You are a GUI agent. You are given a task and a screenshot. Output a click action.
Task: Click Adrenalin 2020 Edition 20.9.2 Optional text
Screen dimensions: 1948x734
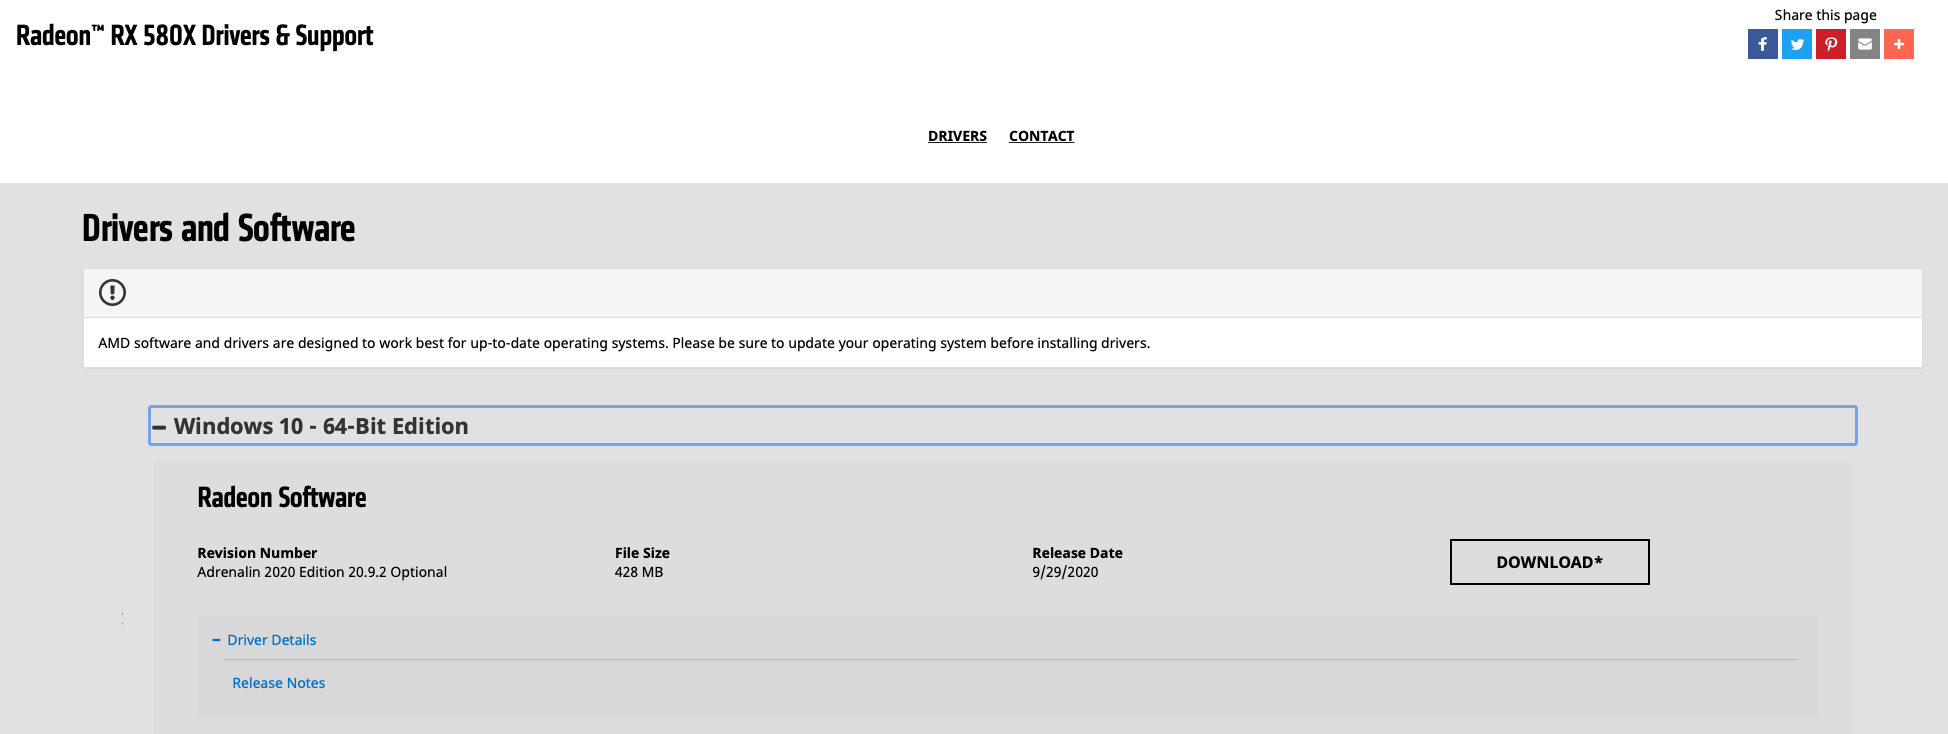(x=322, y=572)
